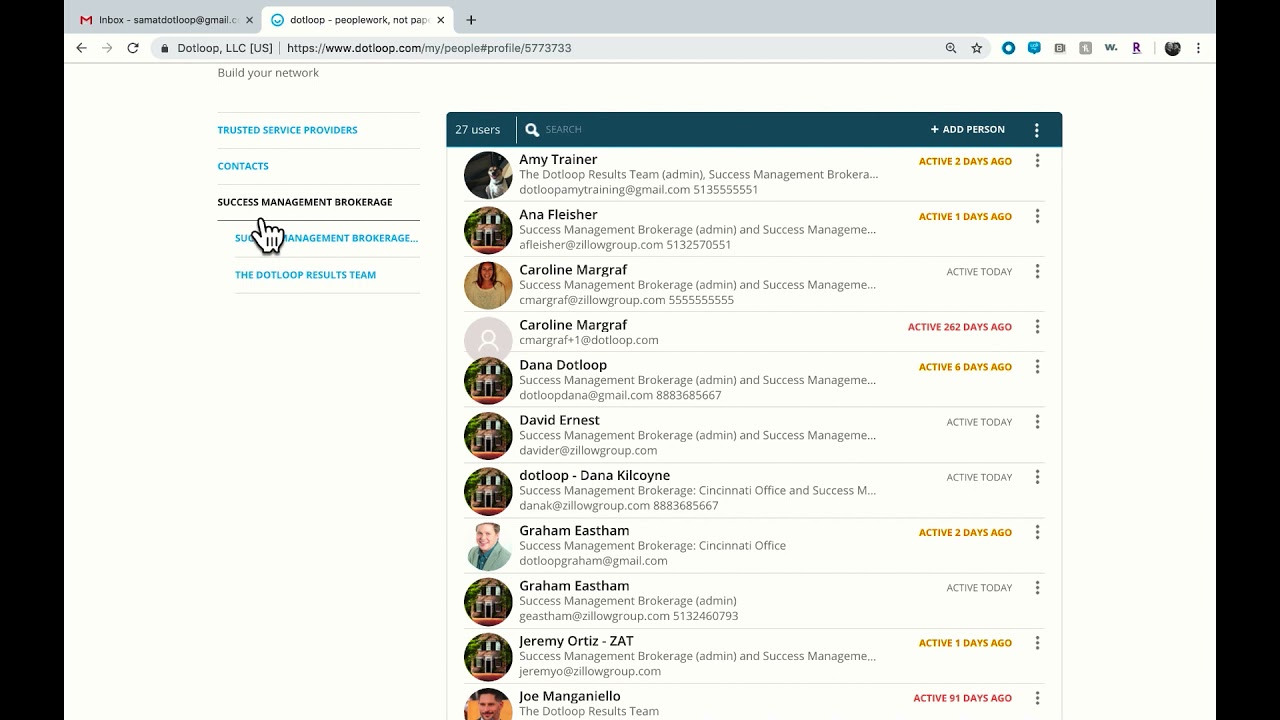Image resolution: width=1280 pixels, height=720 pixels.
Task: Open options menu for Jeremy Ortiz - ZAT
Action: [1037, 643]
